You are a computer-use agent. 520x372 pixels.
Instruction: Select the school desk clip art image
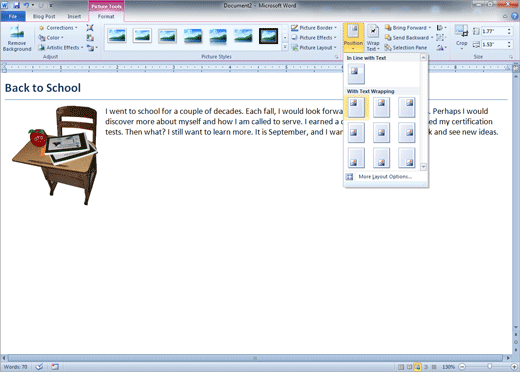pyautogui.click(x=55, y=155)
